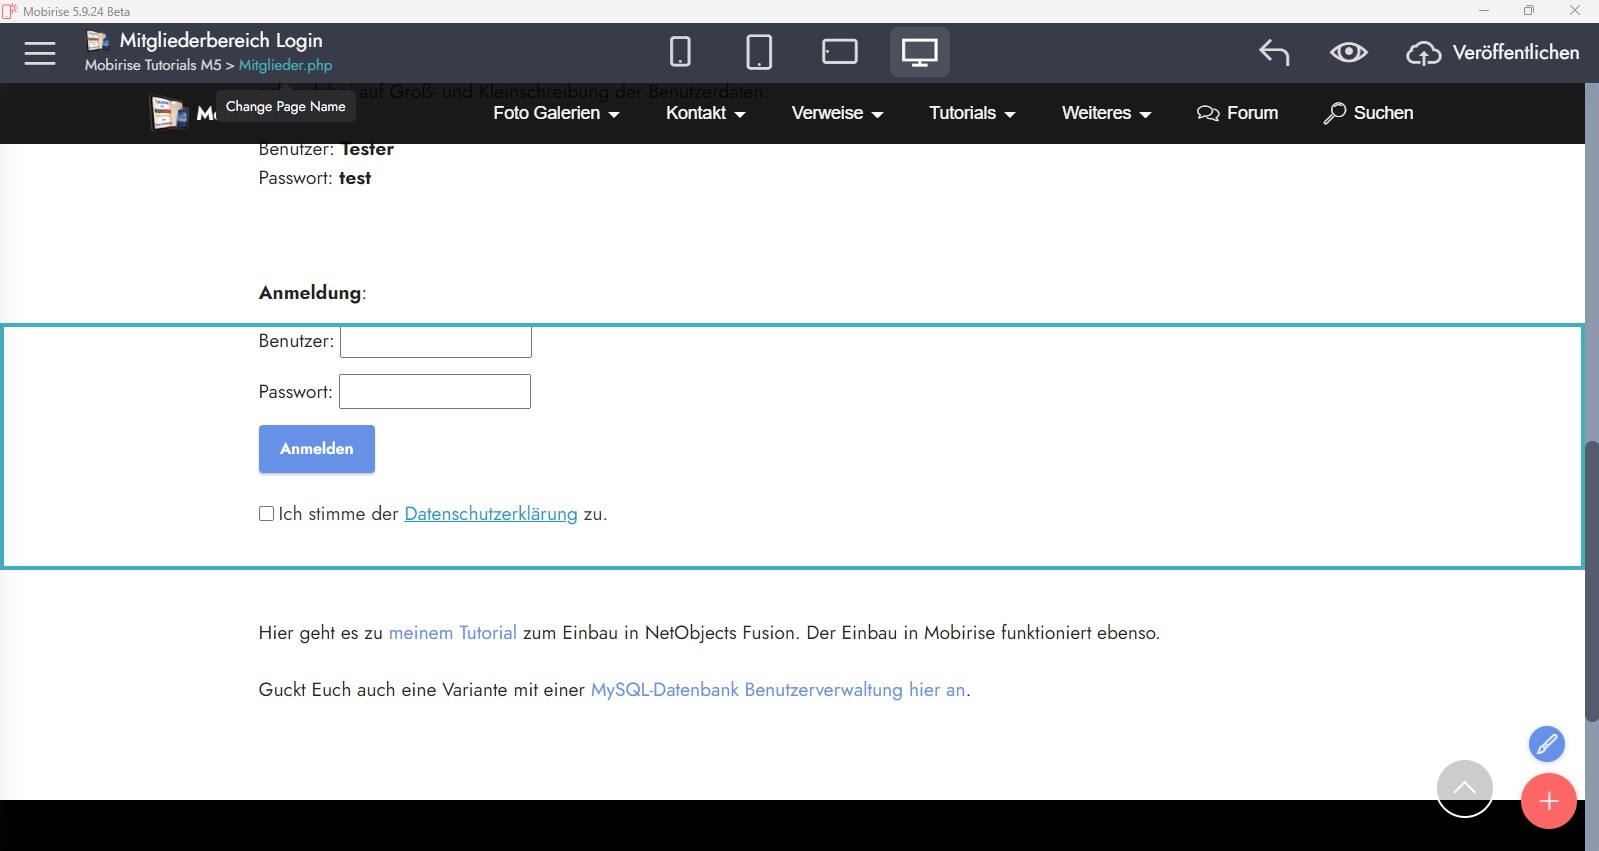Switch to tablet portrait preview
This screenshot has height=851, width=1599.
759,52
